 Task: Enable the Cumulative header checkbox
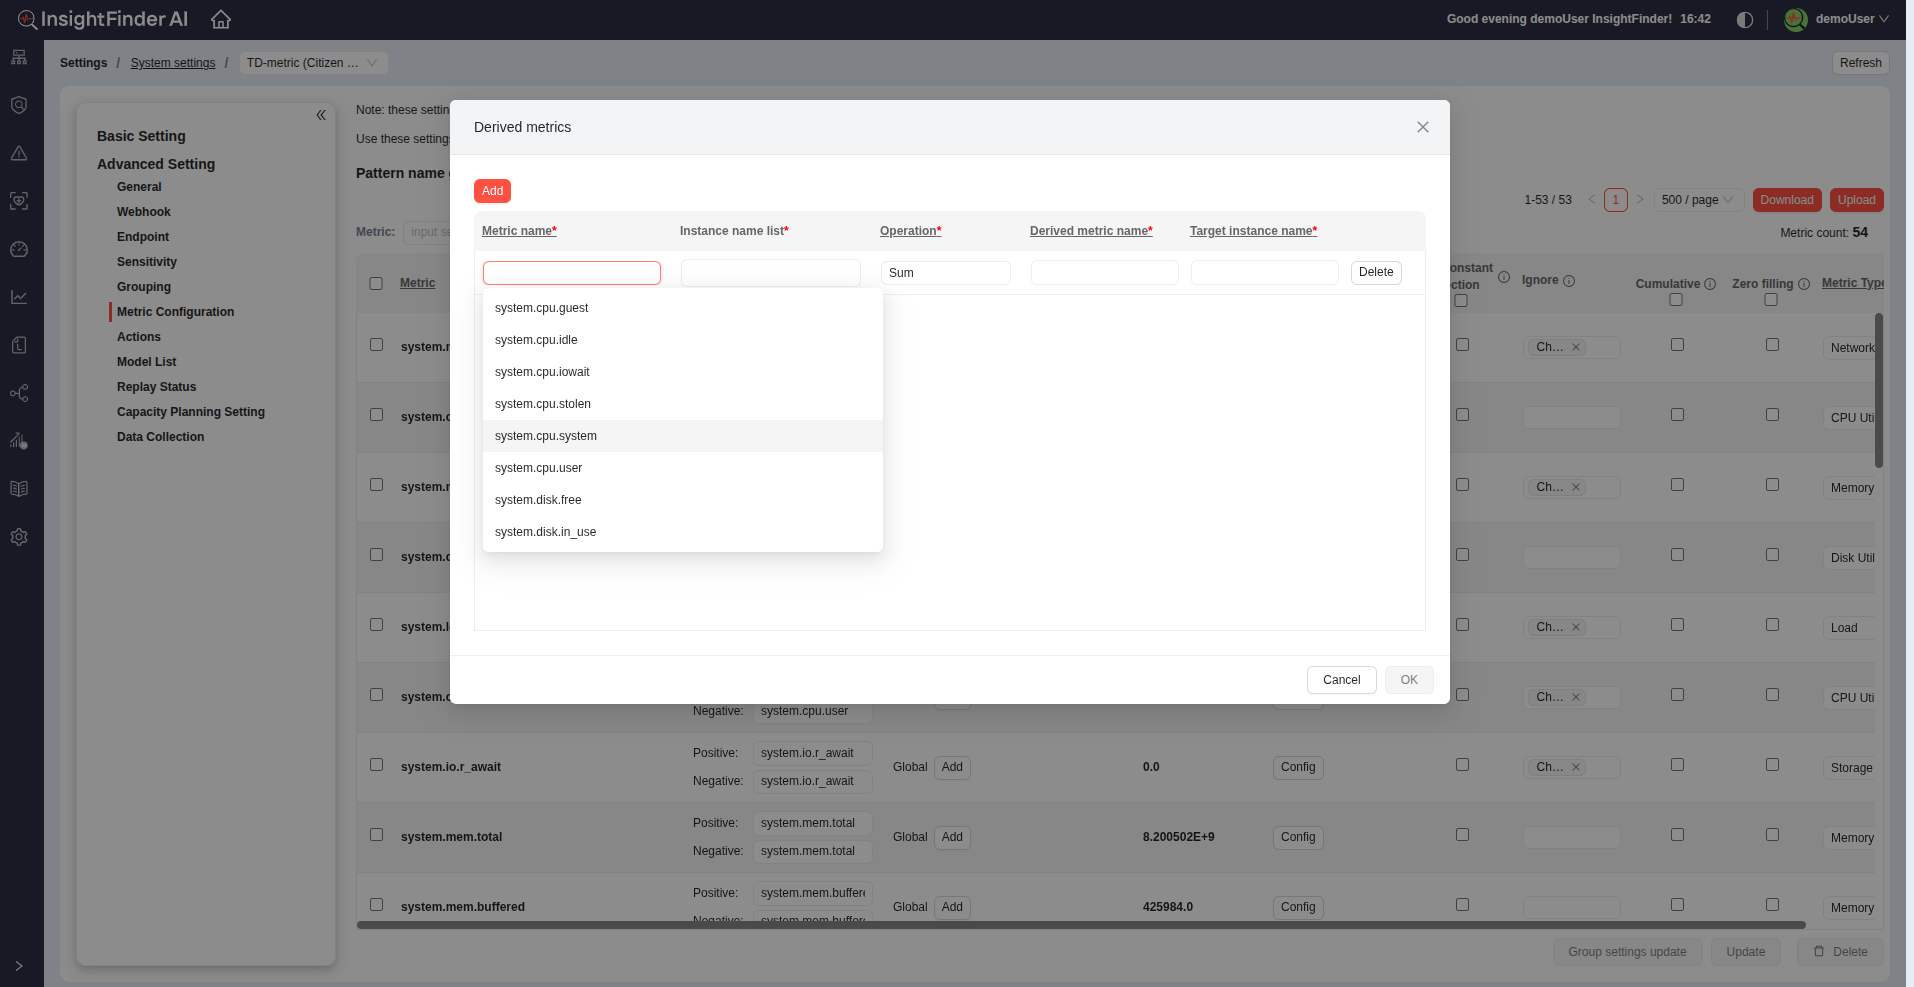(x=1676, y=300)
